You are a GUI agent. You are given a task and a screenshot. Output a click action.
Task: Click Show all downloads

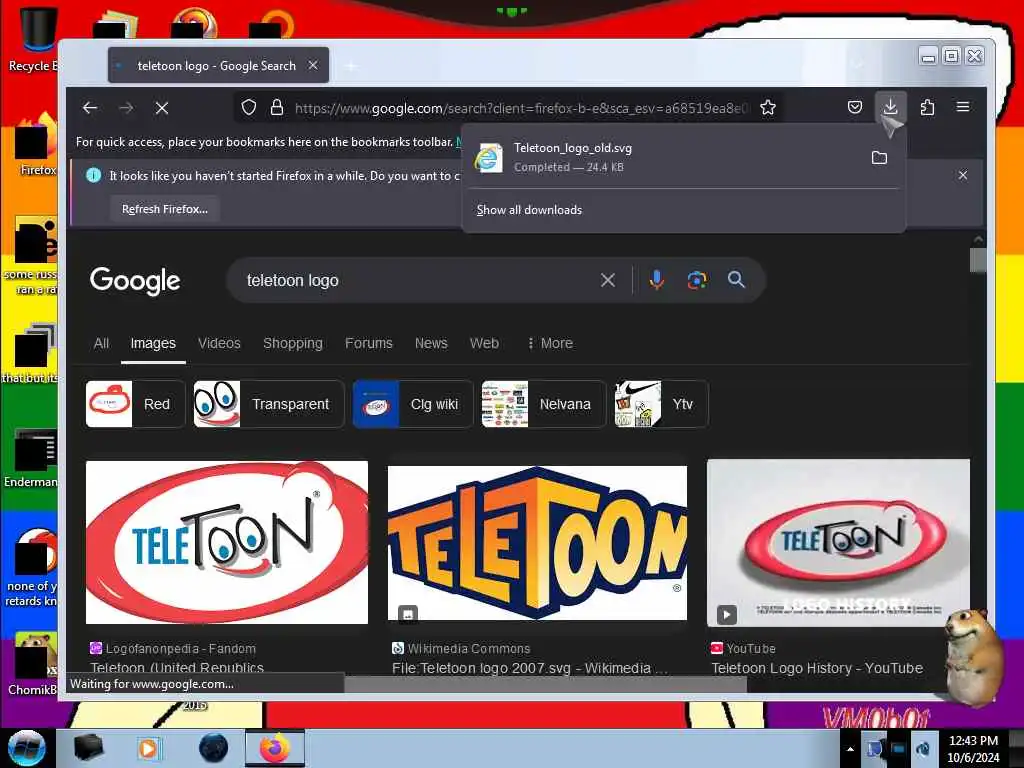pos(529,210)
